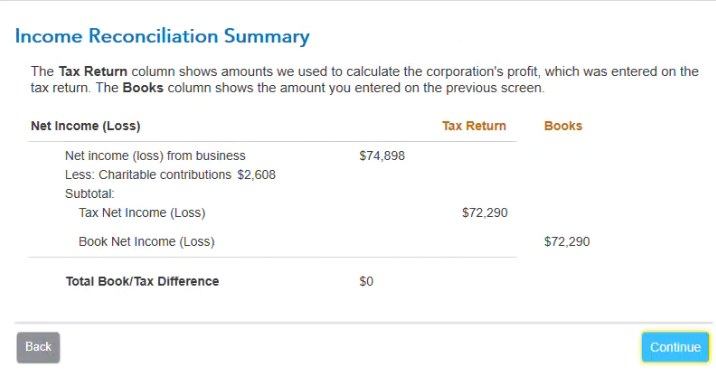The image size is (716, 377).
Task: Click the Books column header
Action: pos(563,126)
